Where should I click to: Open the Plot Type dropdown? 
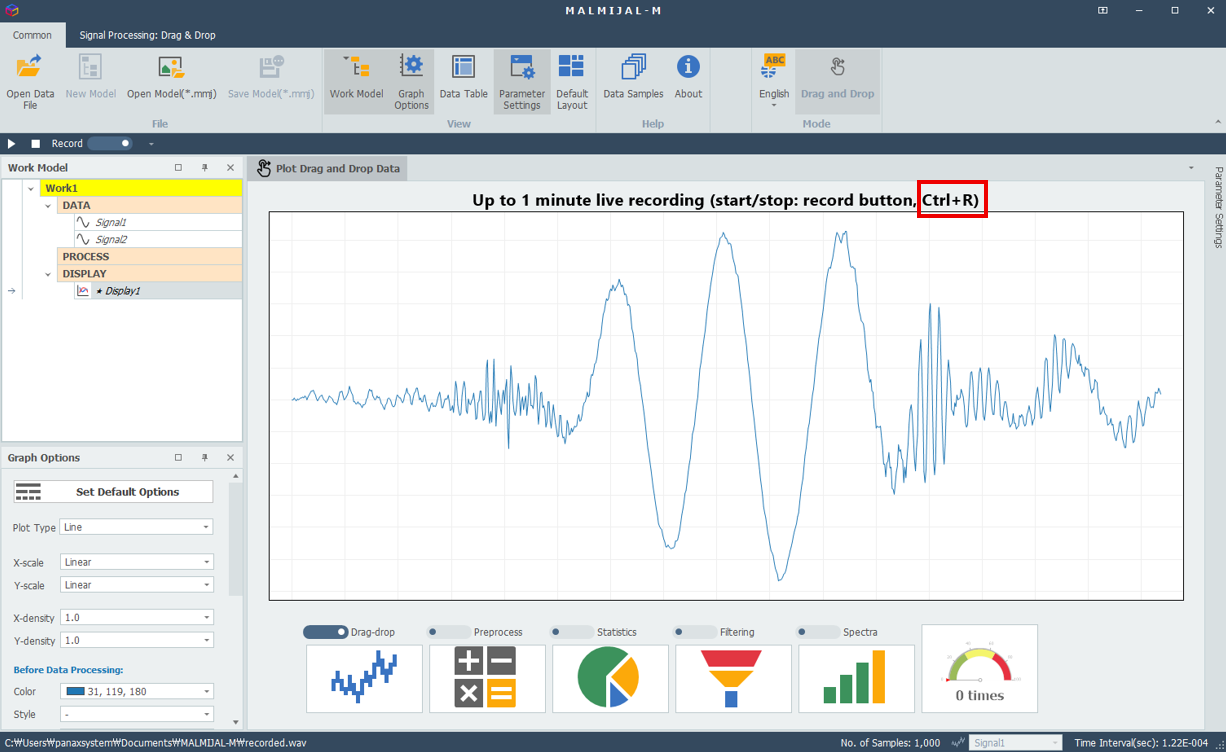point(136,527)
